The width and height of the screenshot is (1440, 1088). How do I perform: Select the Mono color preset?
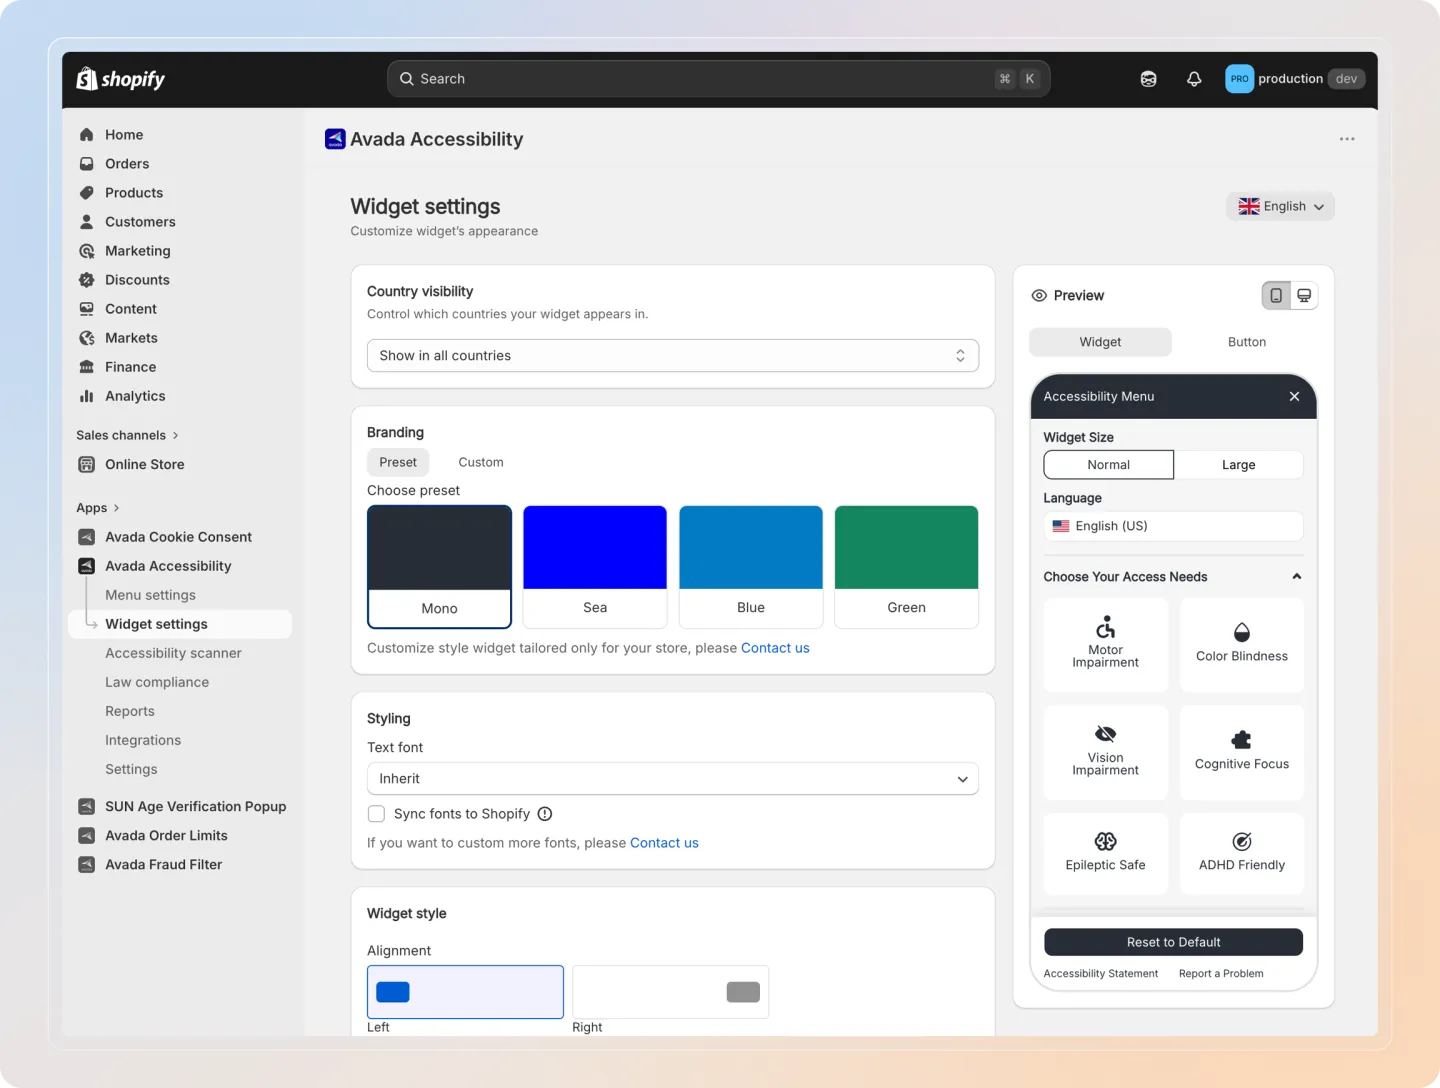[439, 567]
